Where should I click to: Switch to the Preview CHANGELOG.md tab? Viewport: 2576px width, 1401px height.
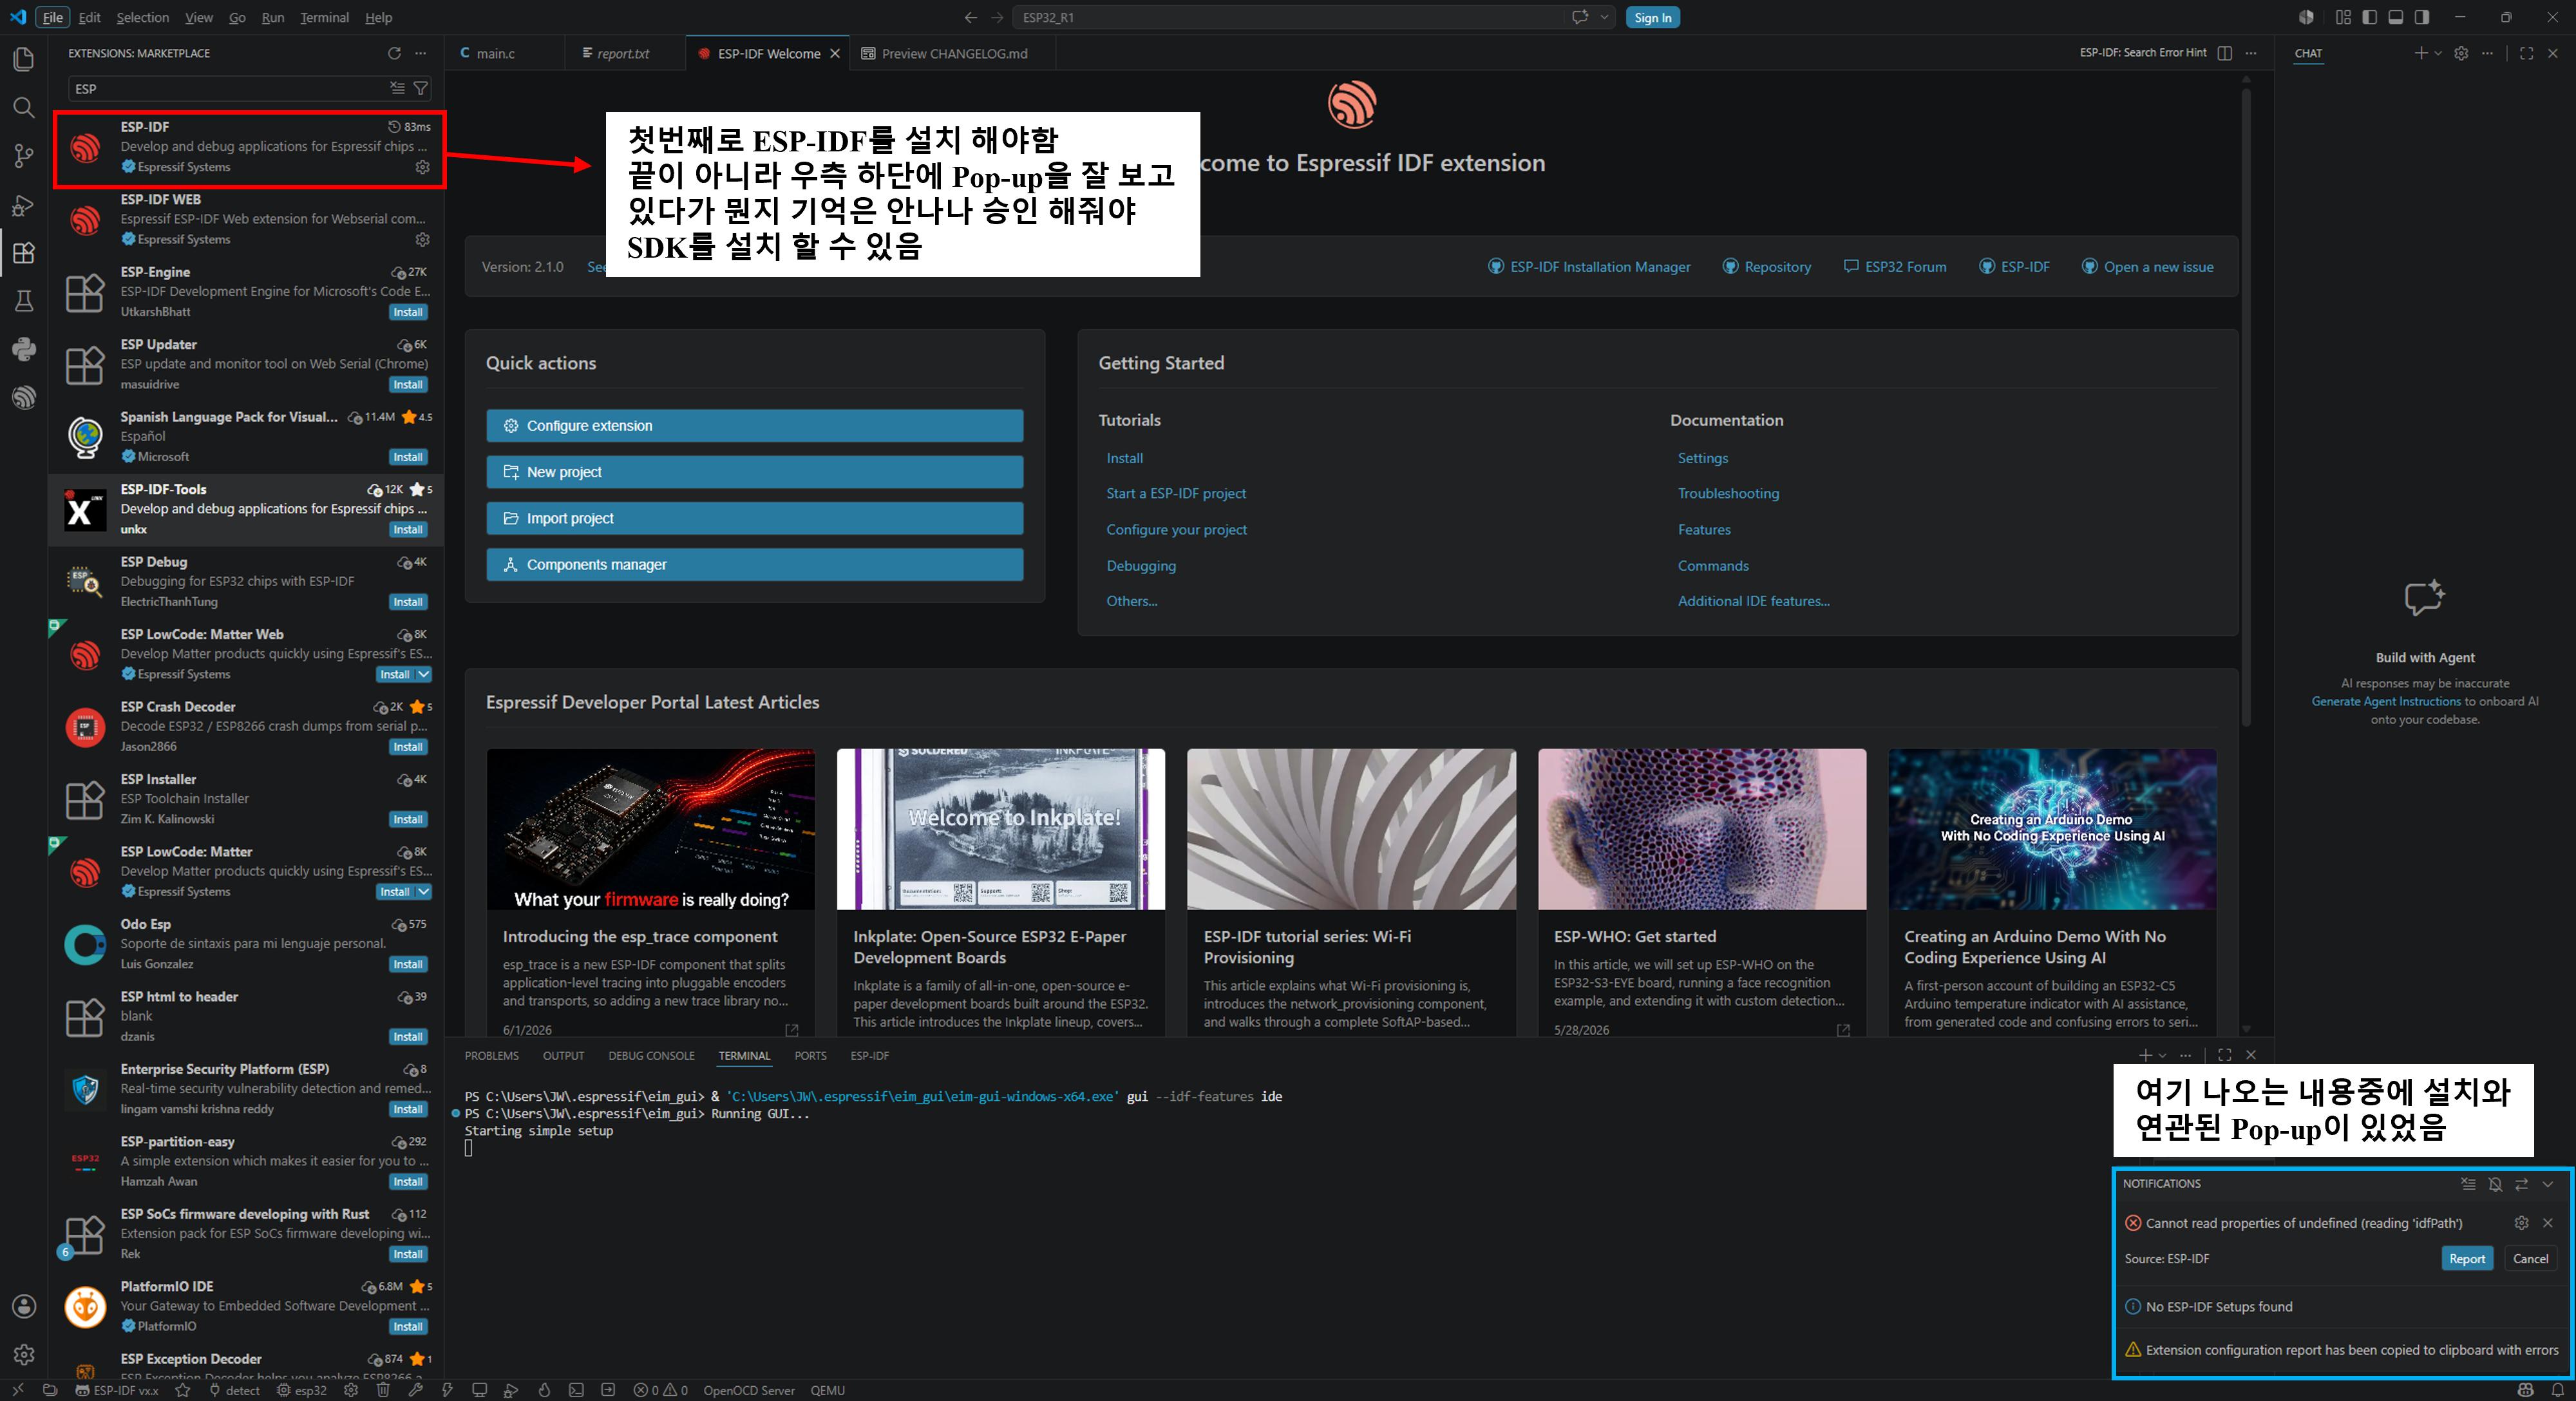[x=953, y=53]
